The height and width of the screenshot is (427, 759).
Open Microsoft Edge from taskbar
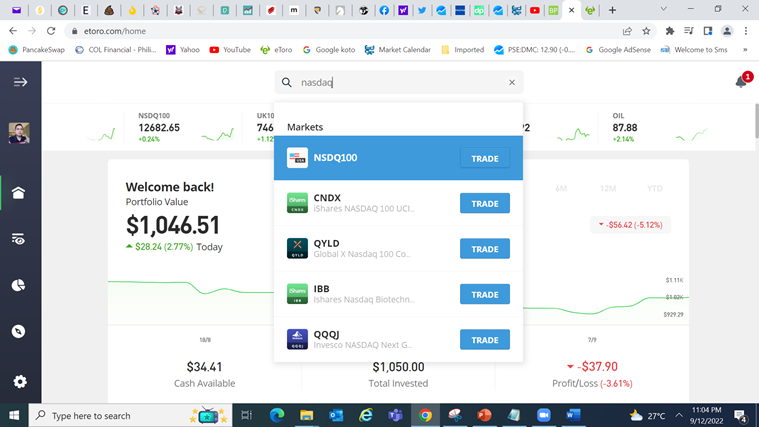(277, 415)
